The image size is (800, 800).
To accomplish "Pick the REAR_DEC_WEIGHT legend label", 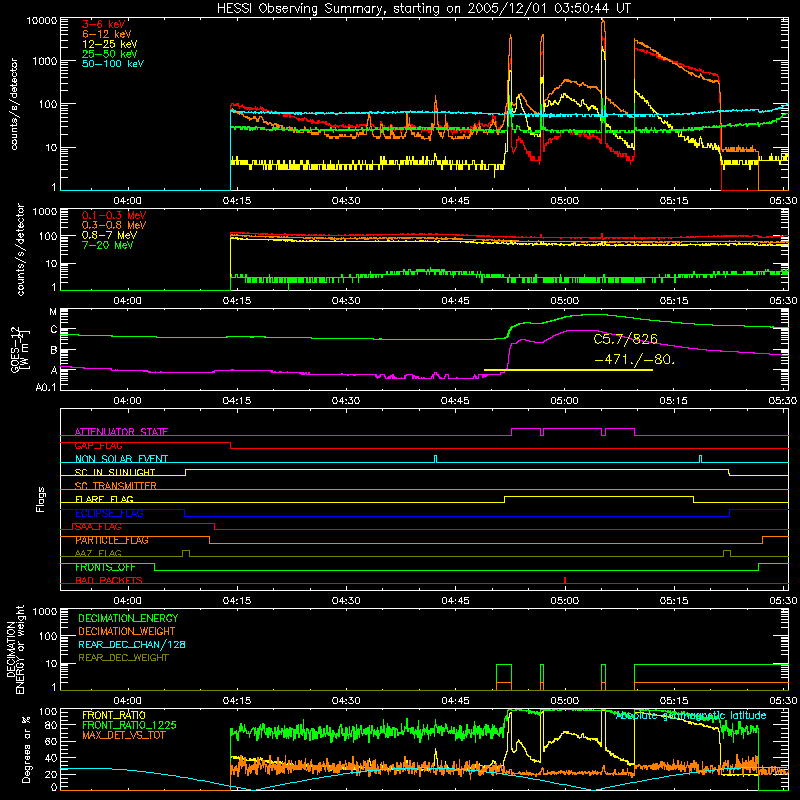I will (x=123, y=658).
